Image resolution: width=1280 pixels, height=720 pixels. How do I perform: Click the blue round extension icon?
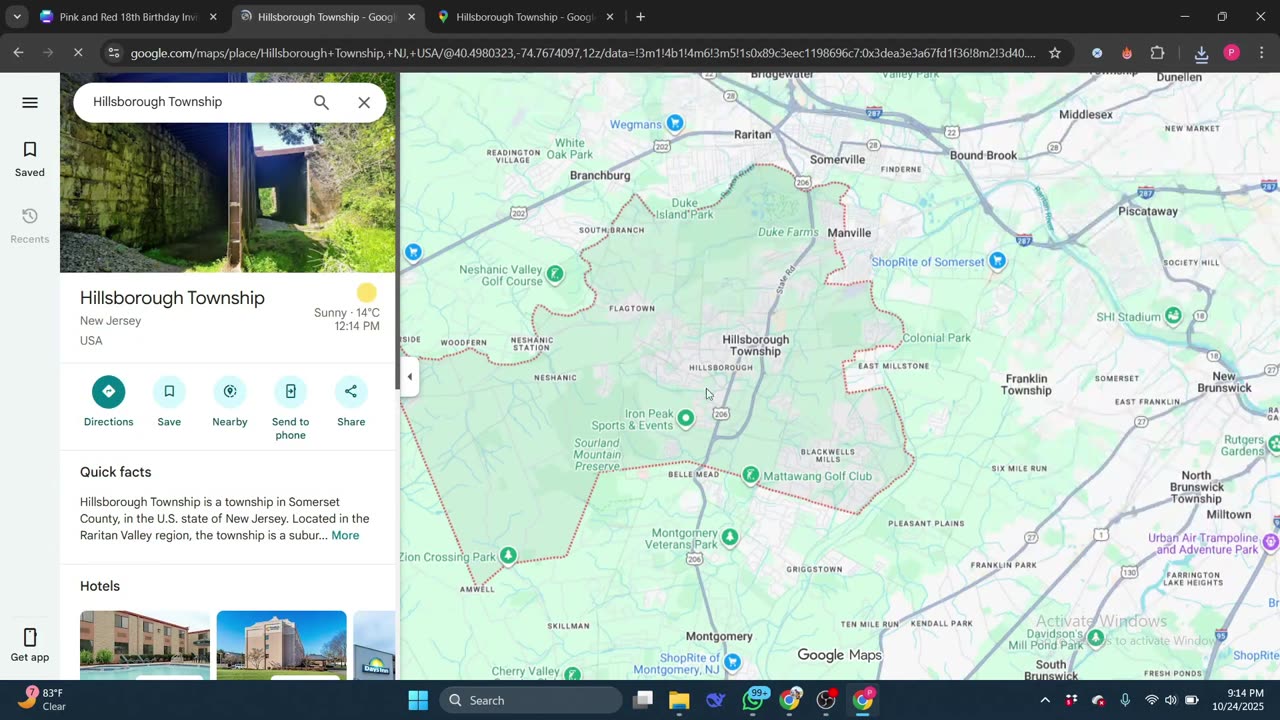1097,53
